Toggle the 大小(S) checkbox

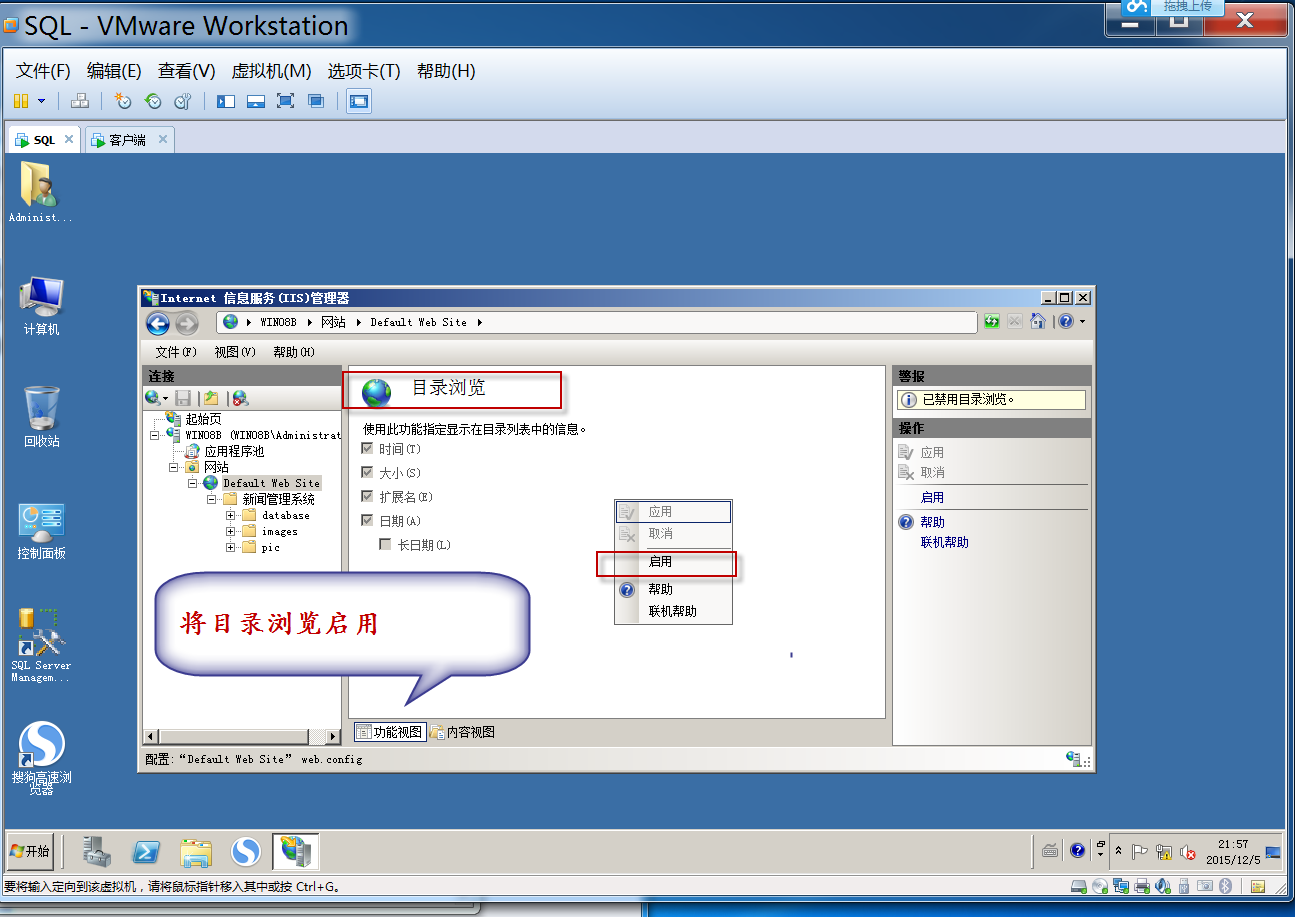tap(367, 472)
